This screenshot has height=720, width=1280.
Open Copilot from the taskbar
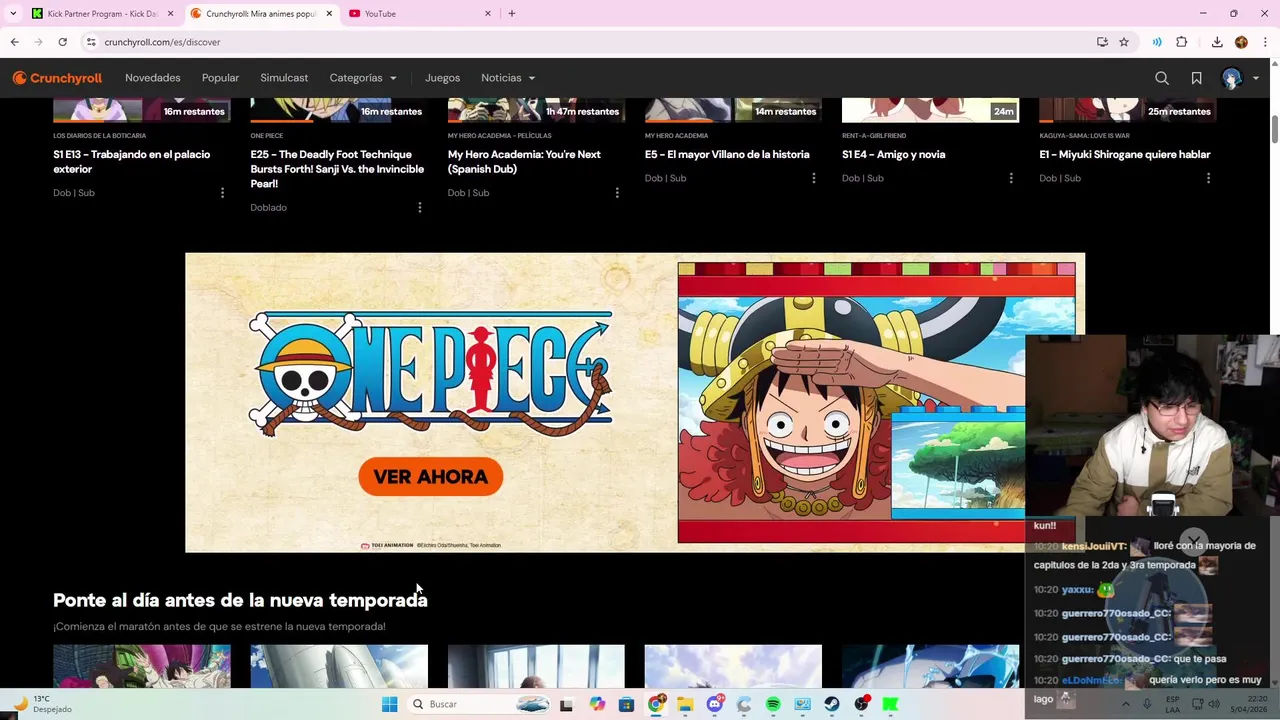pos(597,704)
